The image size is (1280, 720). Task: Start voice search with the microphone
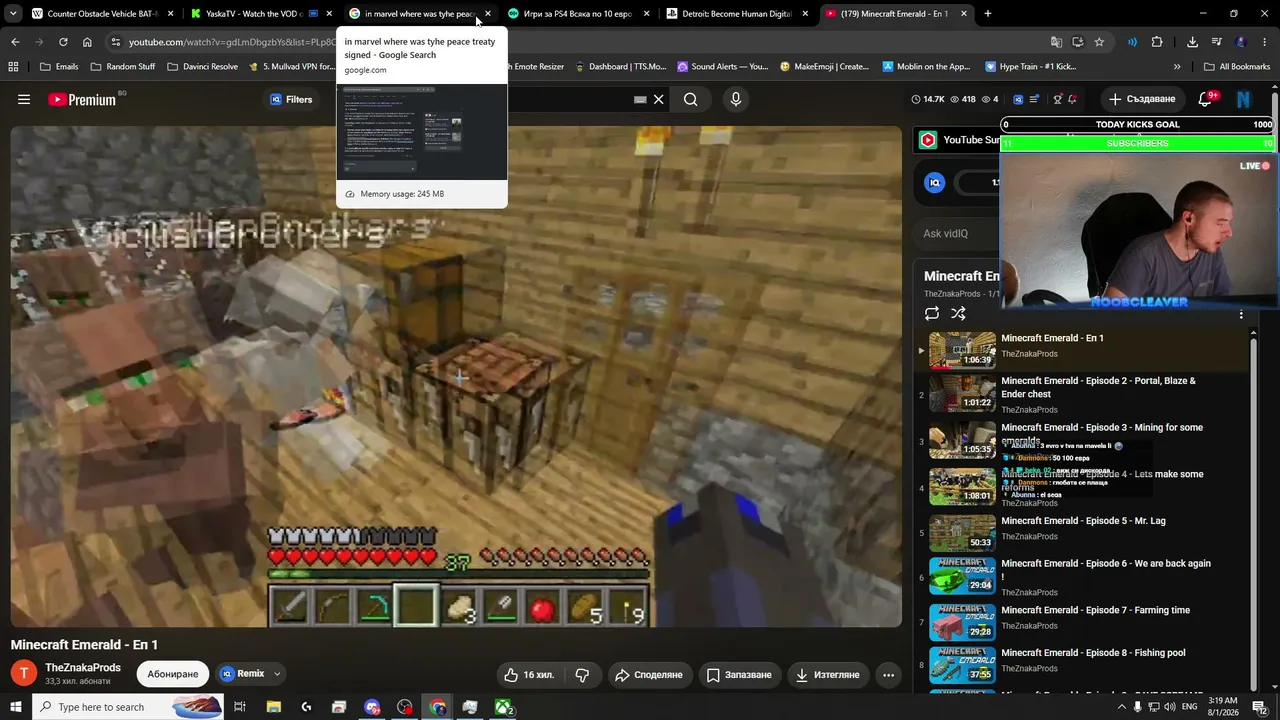(x=736, y=99)
